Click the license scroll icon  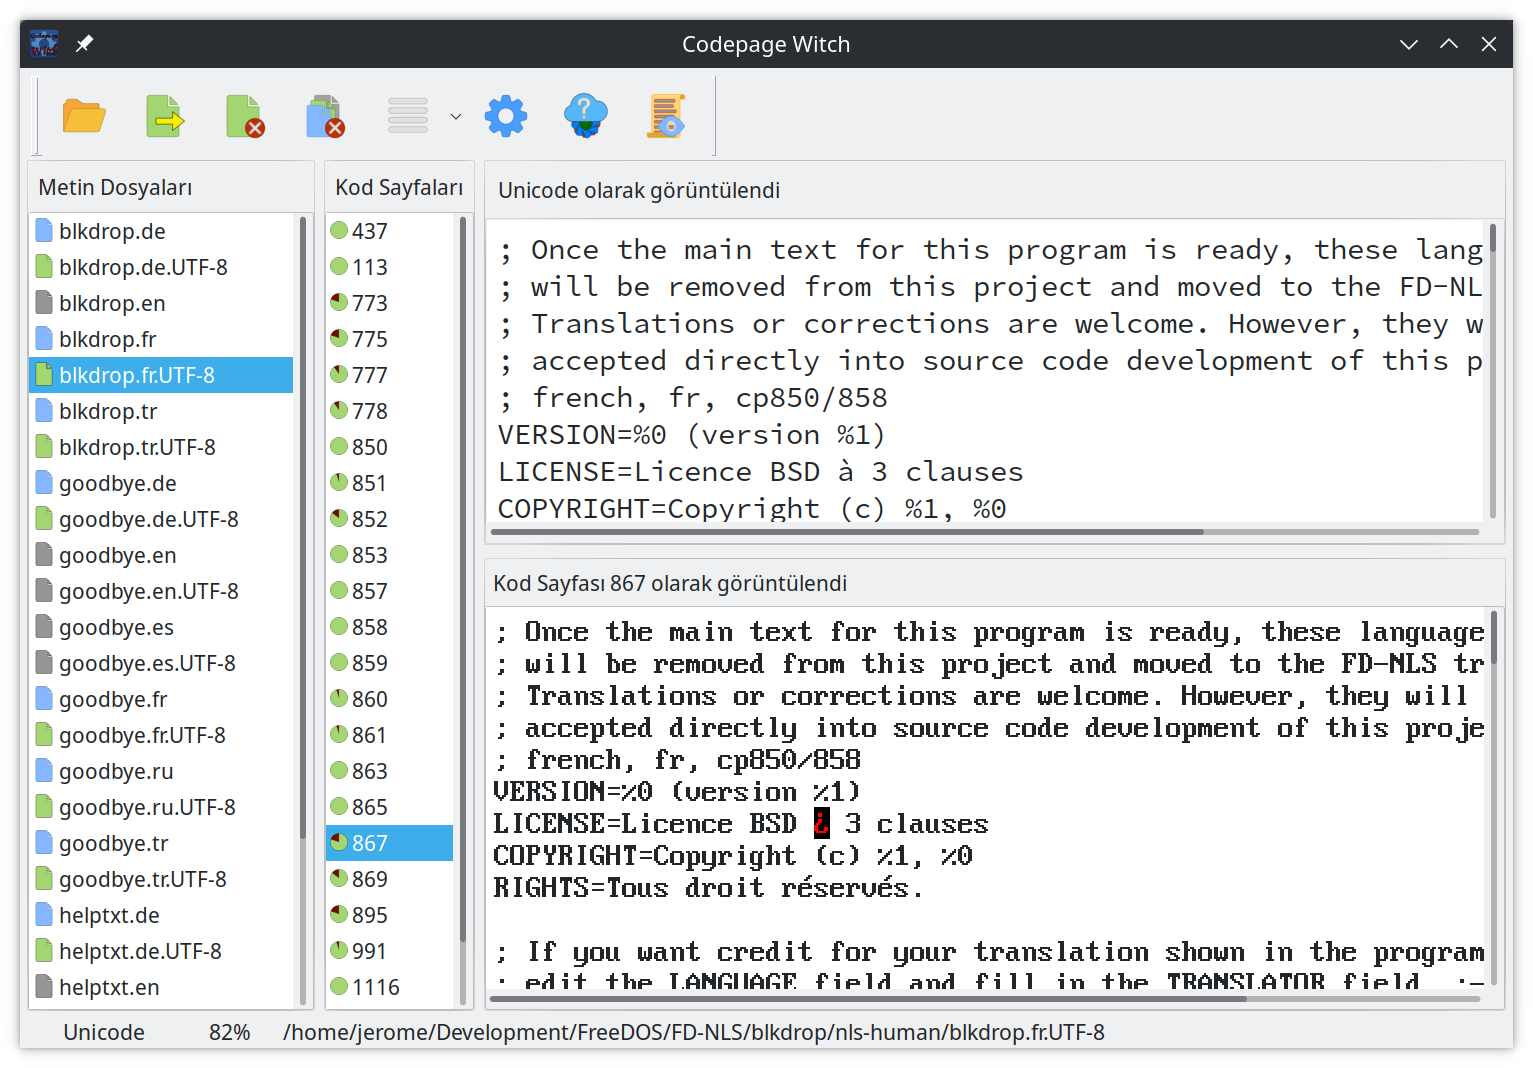(666, 117)
